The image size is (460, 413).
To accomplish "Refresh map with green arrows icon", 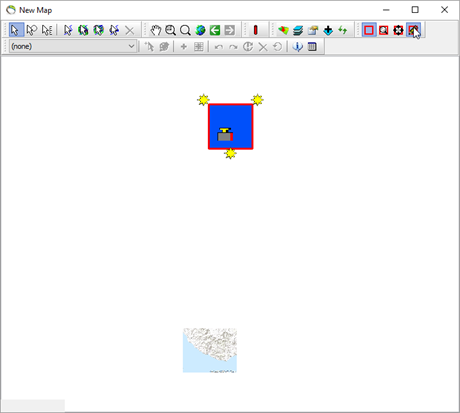I will pyautogui.click(x=343, y=30).
